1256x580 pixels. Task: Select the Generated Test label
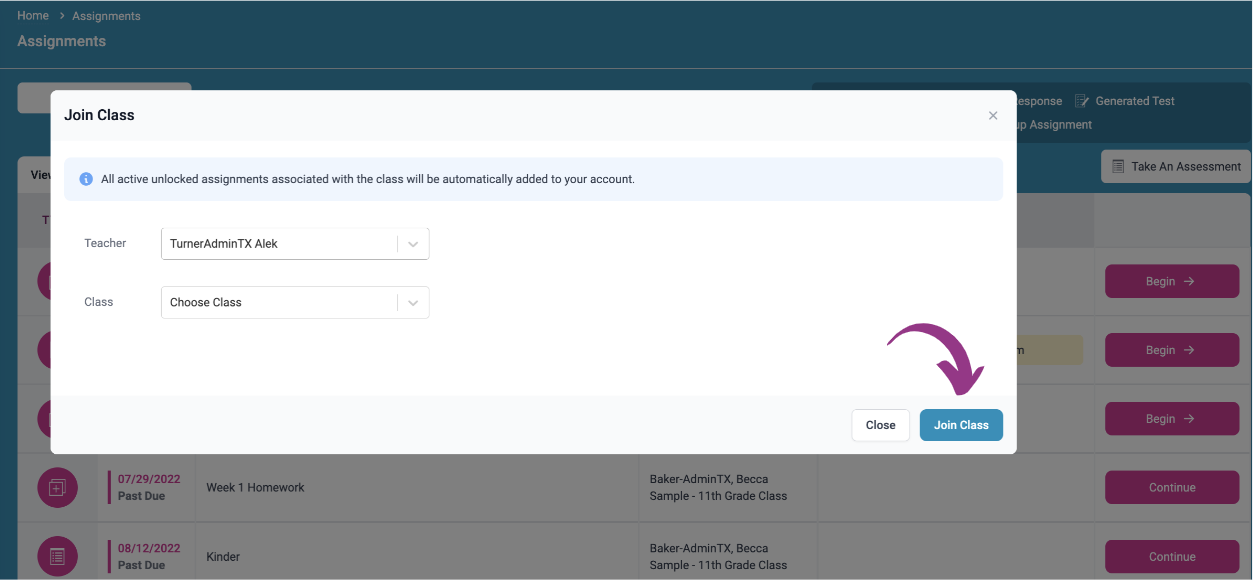(x=1135, y=101)
